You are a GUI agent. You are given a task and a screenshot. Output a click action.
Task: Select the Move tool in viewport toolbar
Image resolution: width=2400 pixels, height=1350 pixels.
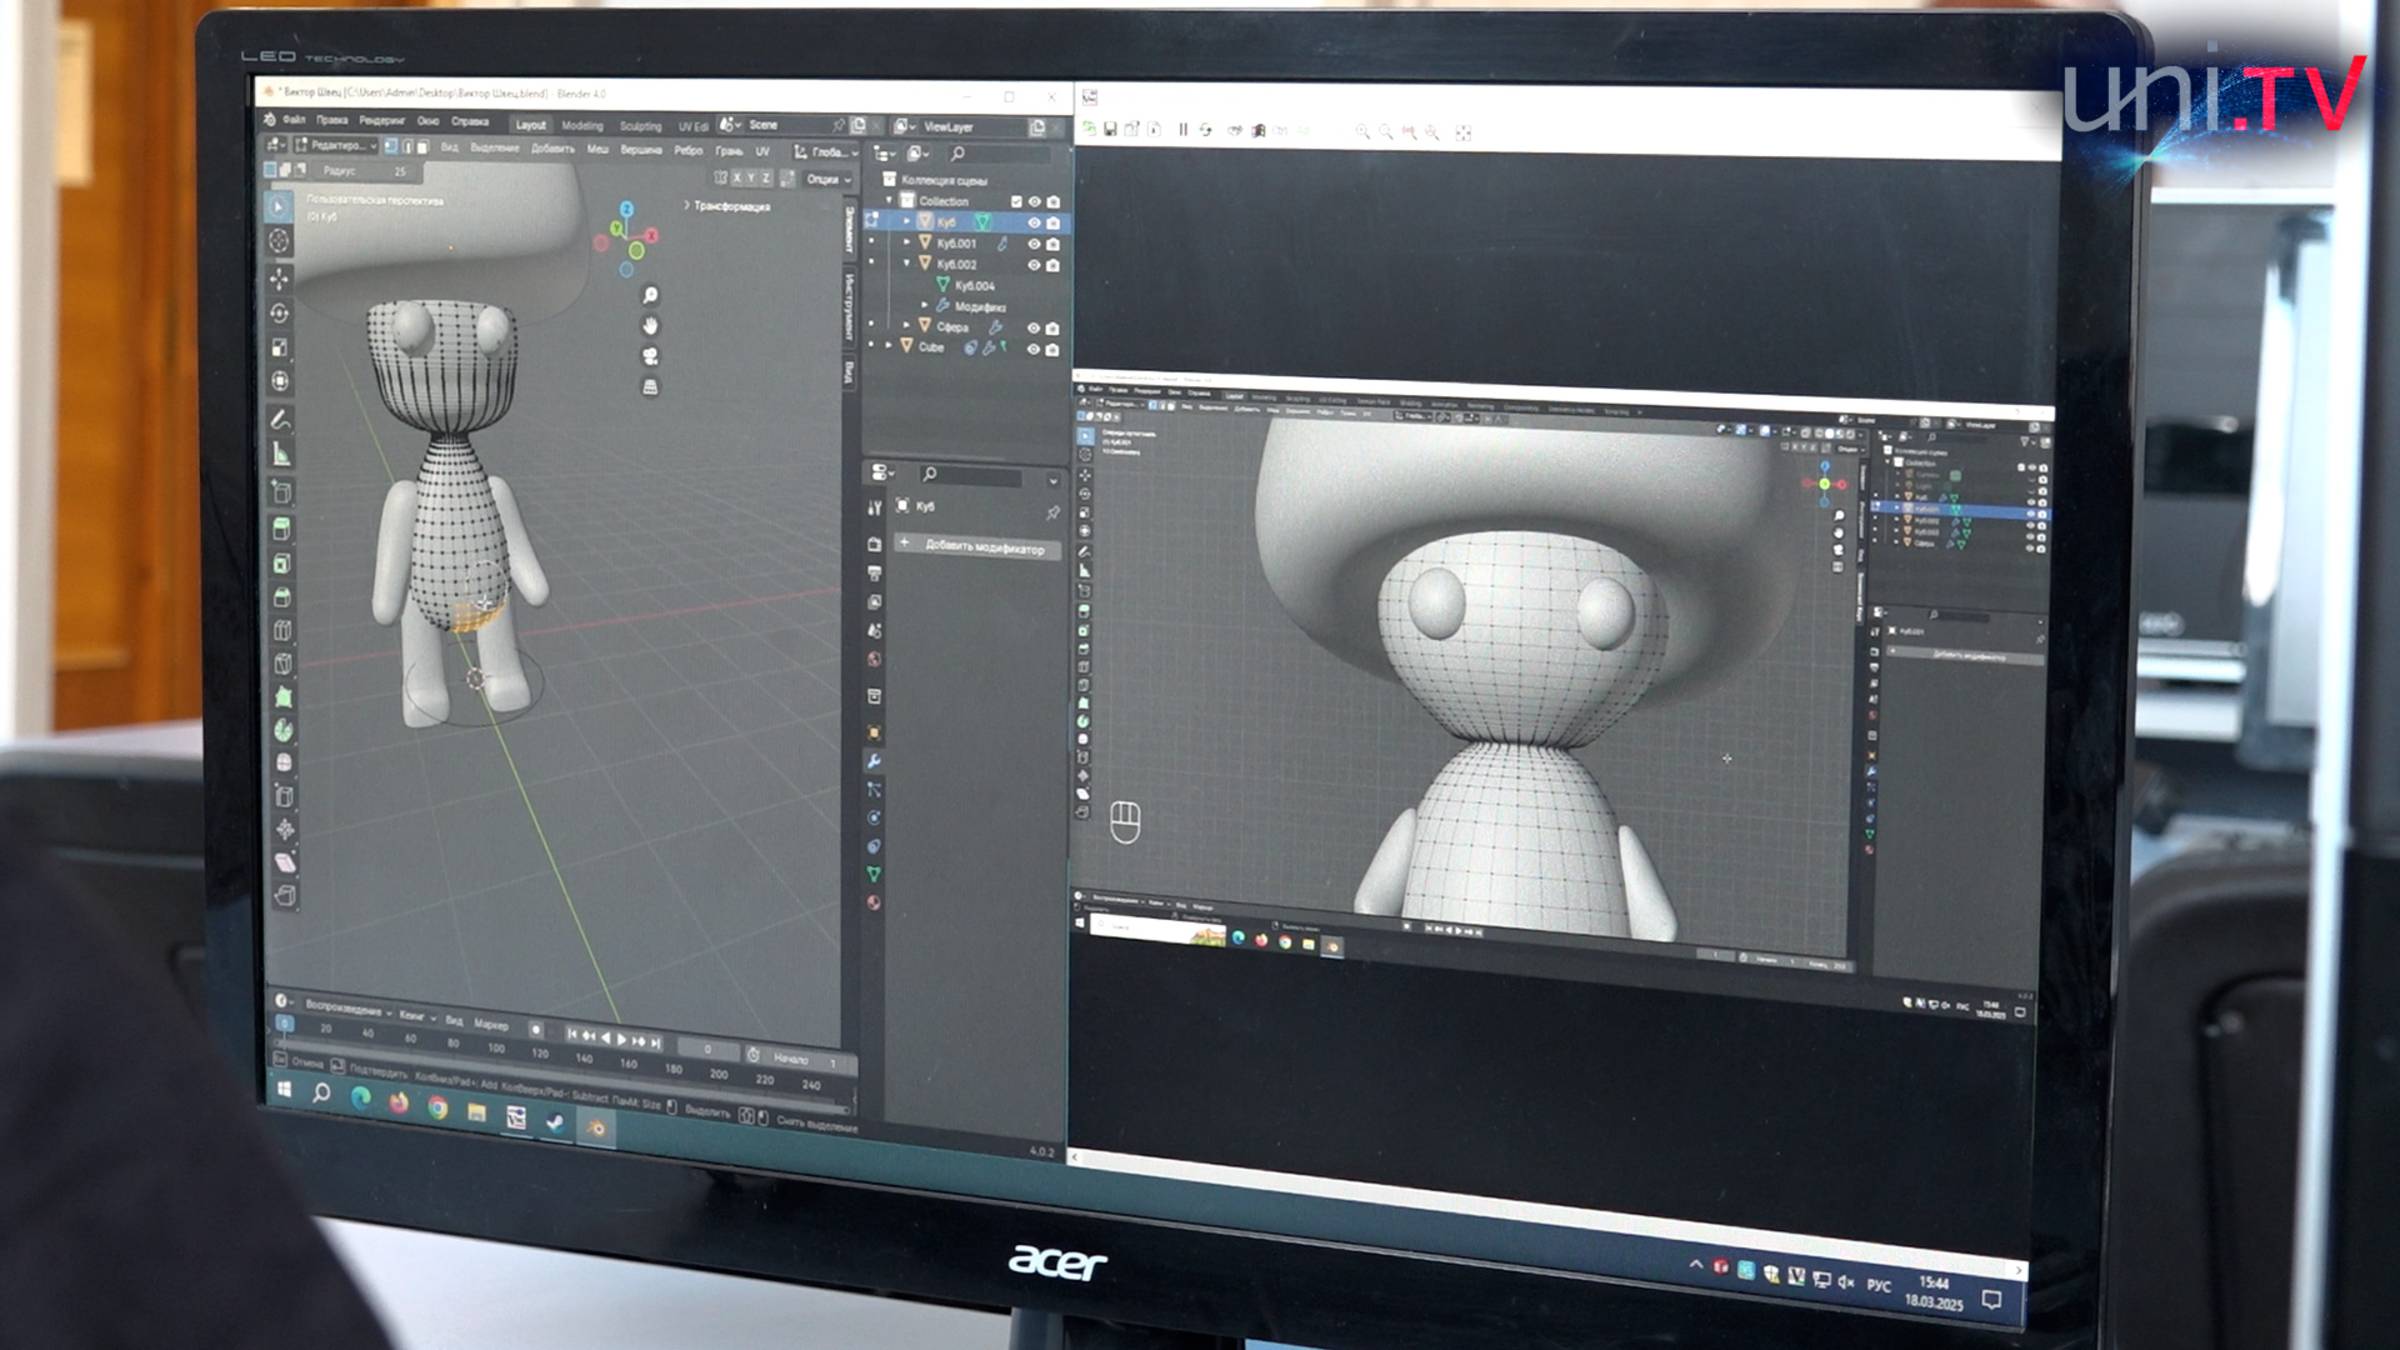[280, 278]
